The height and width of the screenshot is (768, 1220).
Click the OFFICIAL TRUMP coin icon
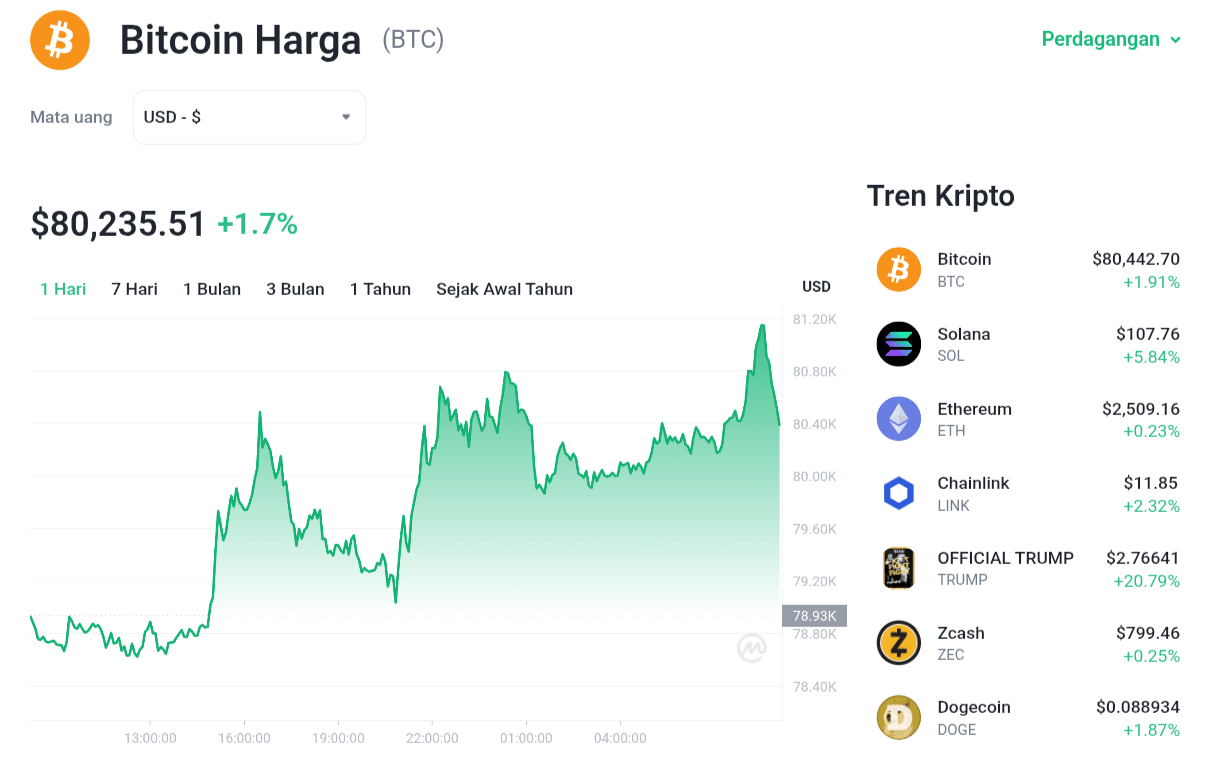point(898,568)
